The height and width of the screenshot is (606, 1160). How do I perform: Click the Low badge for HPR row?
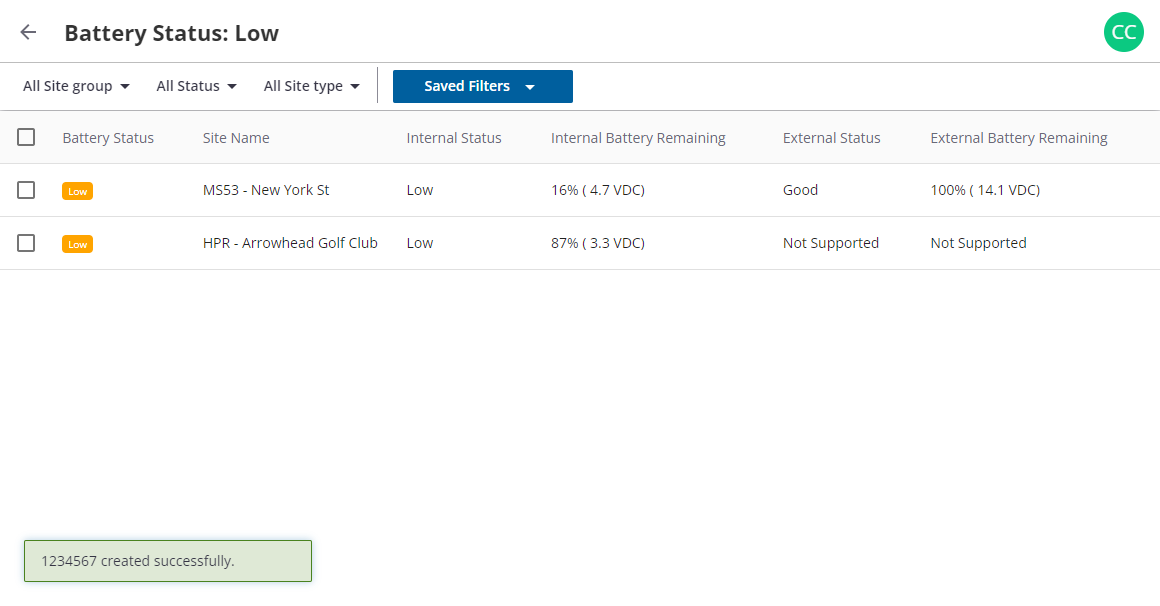tap(78, 244)
